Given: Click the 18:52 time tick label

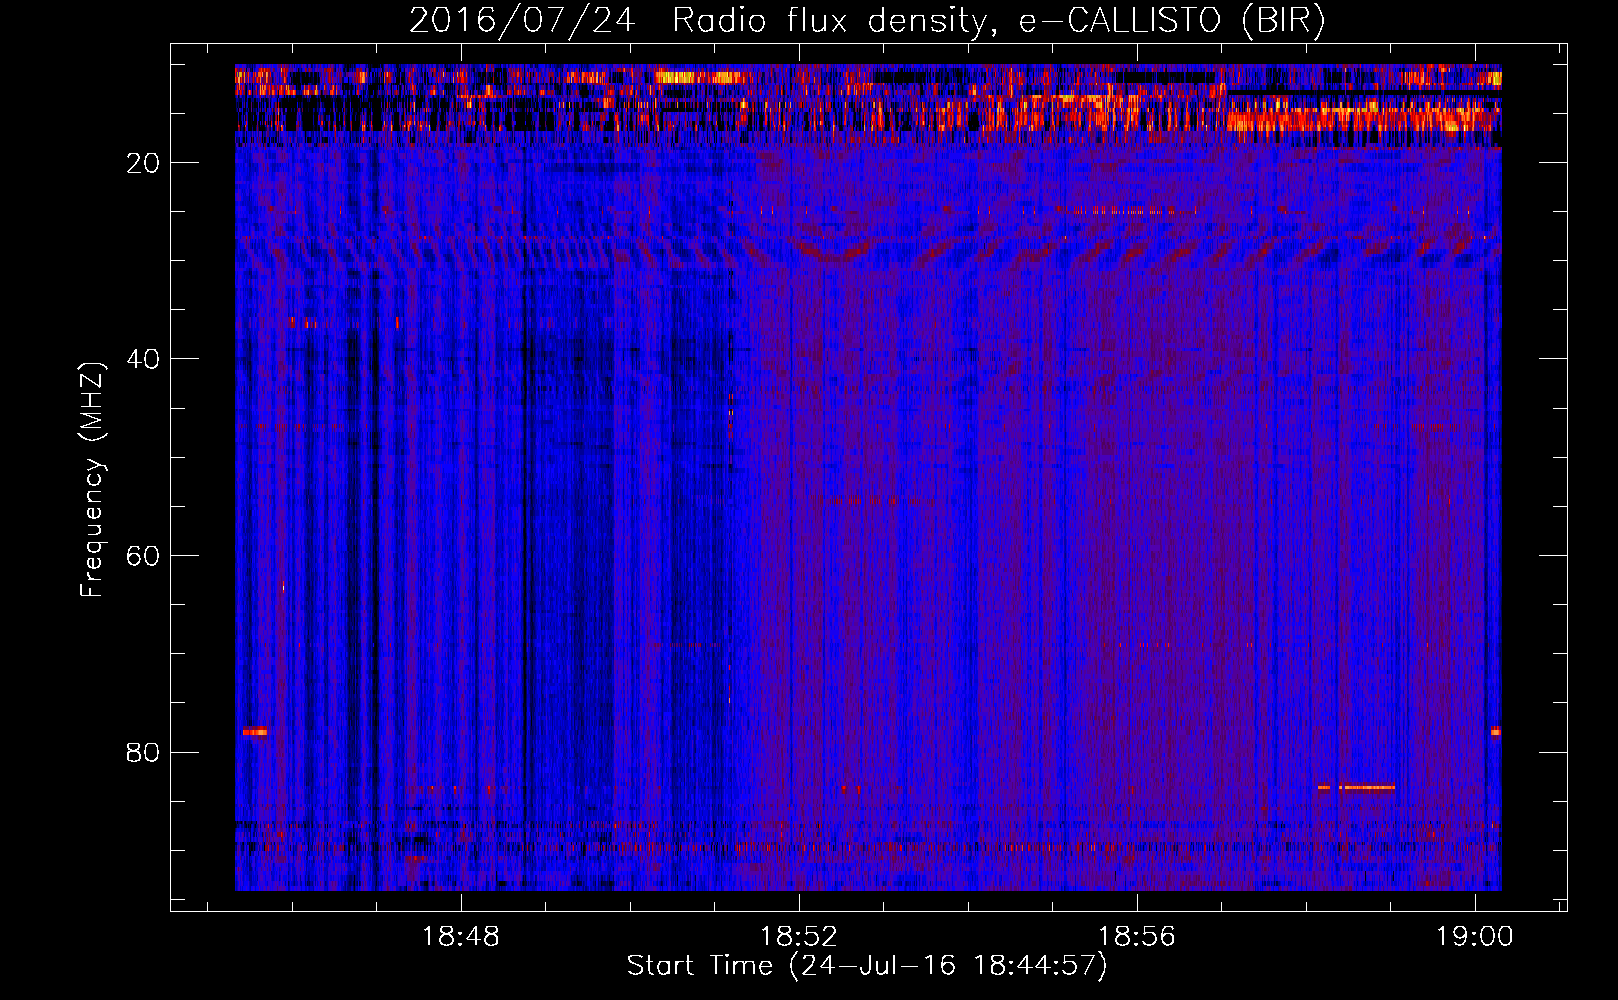Looking at the screenshot, I should (x=798, y=937).
